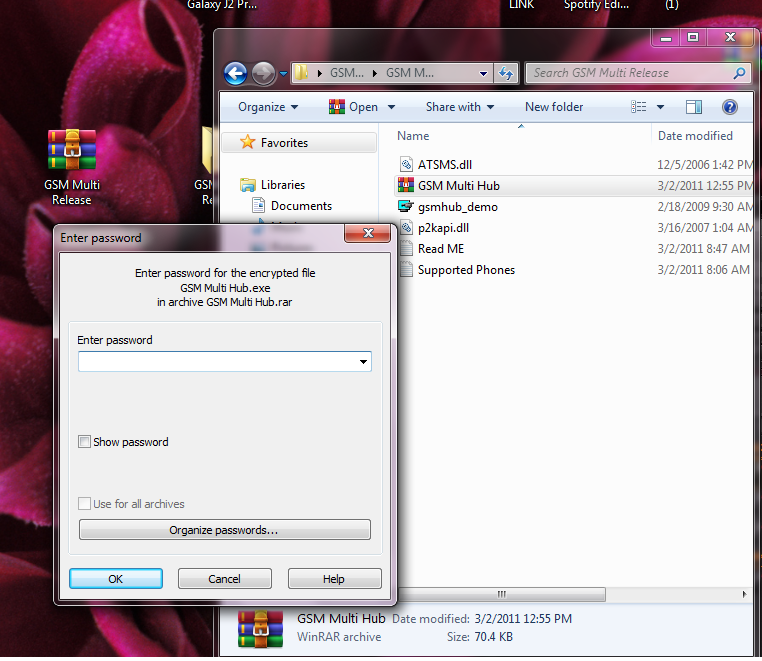762x661 pixels.
Task: Cancel the Enter password dialog
Action: coord(225,579)
